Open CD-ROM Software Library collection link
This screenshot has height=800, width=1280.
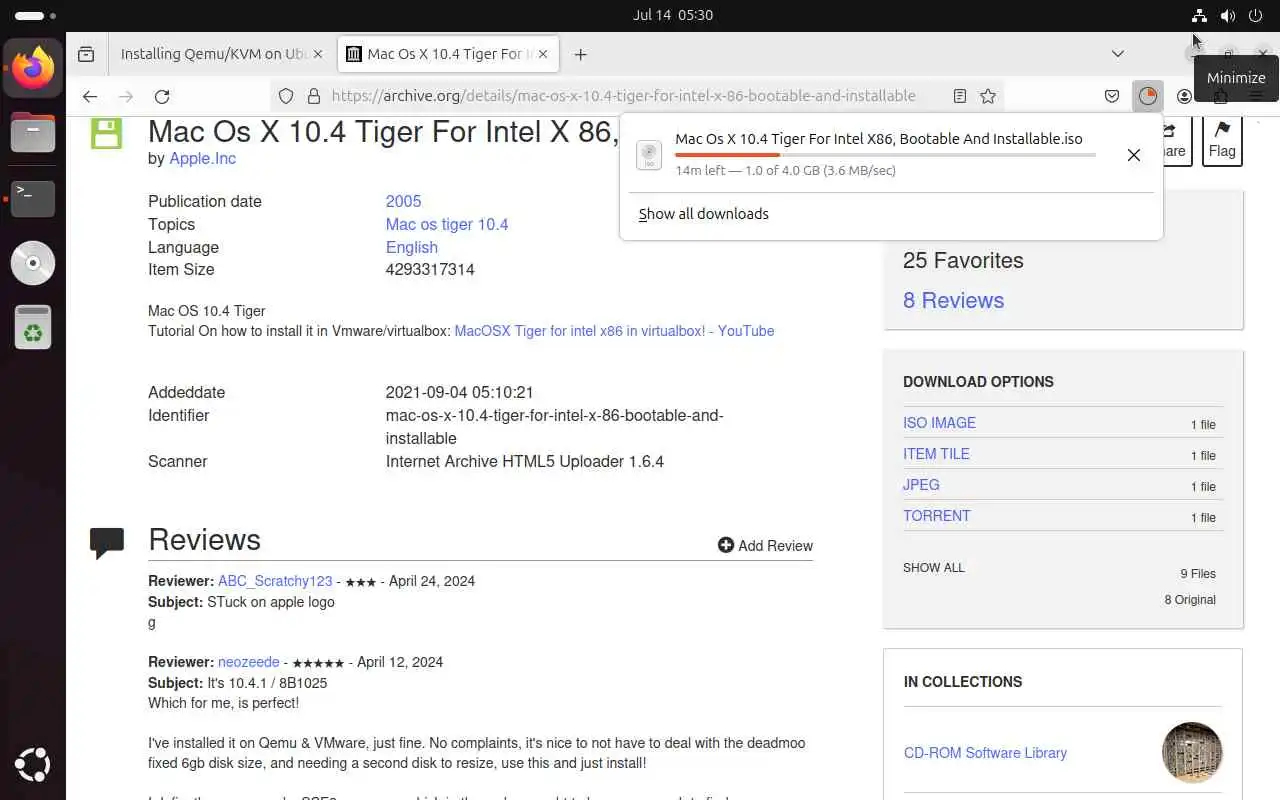(x=985, y=753)
